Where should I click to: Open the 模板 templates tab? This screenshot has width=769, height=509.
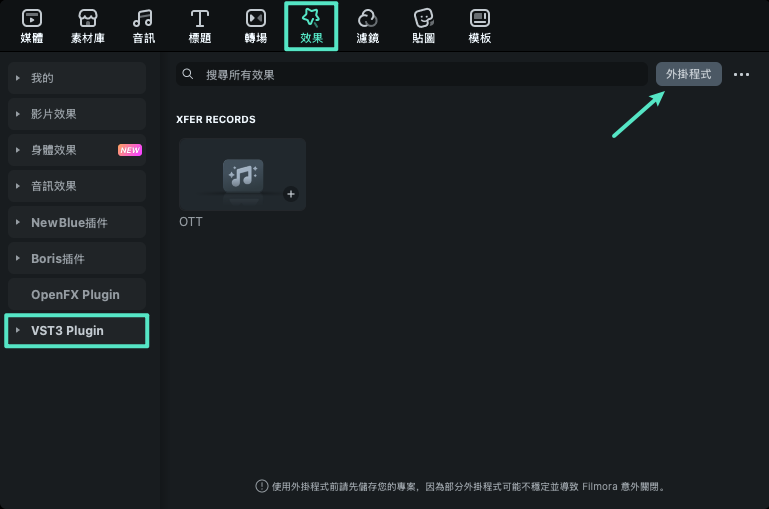pyautogui.click(x=479, y=26)
